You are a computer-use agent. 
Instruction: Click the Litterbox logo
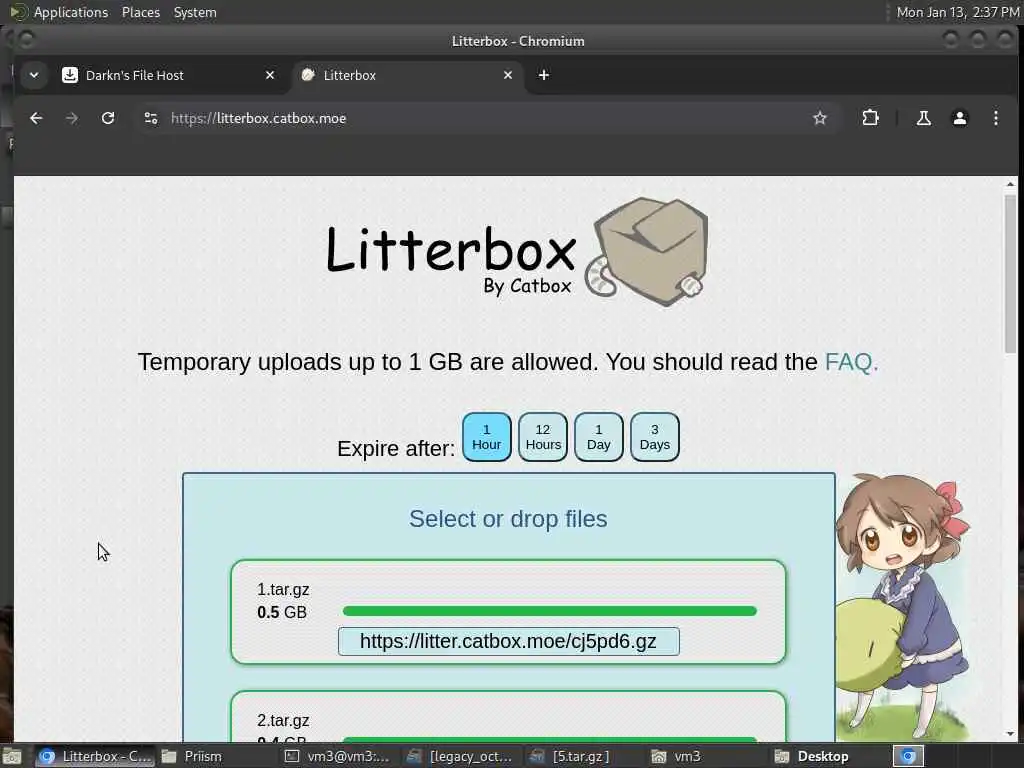(517, 253)
